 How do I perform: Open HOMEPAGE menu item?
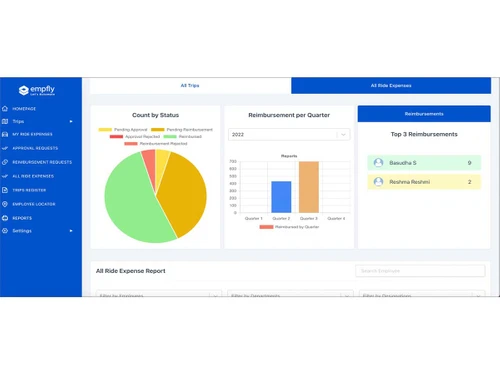coord(24,109)
